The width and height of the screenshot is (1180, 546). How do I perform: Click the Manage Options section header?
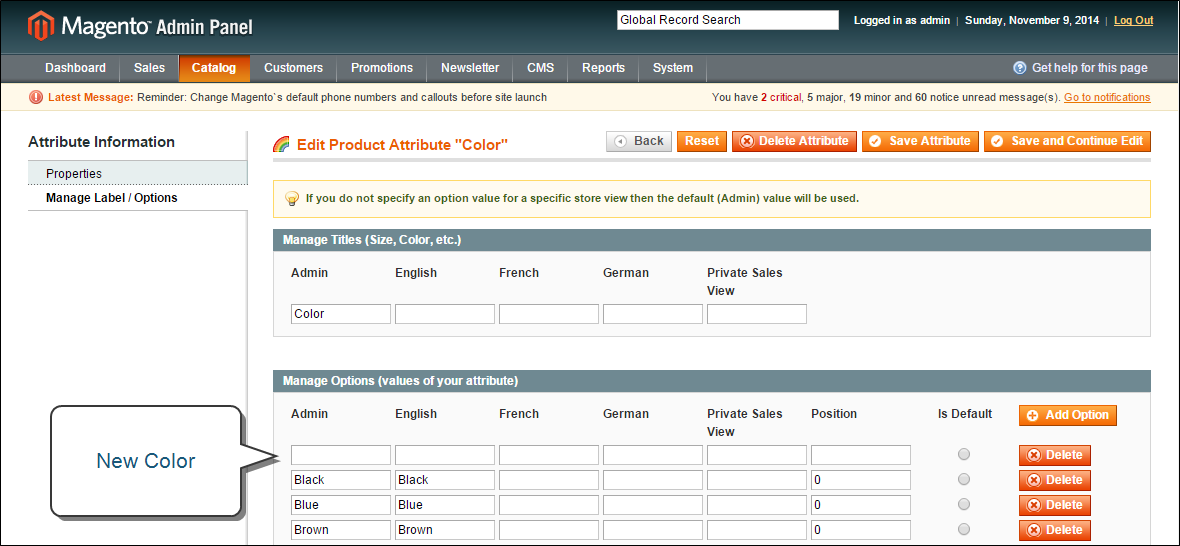[x=712, y=381]
